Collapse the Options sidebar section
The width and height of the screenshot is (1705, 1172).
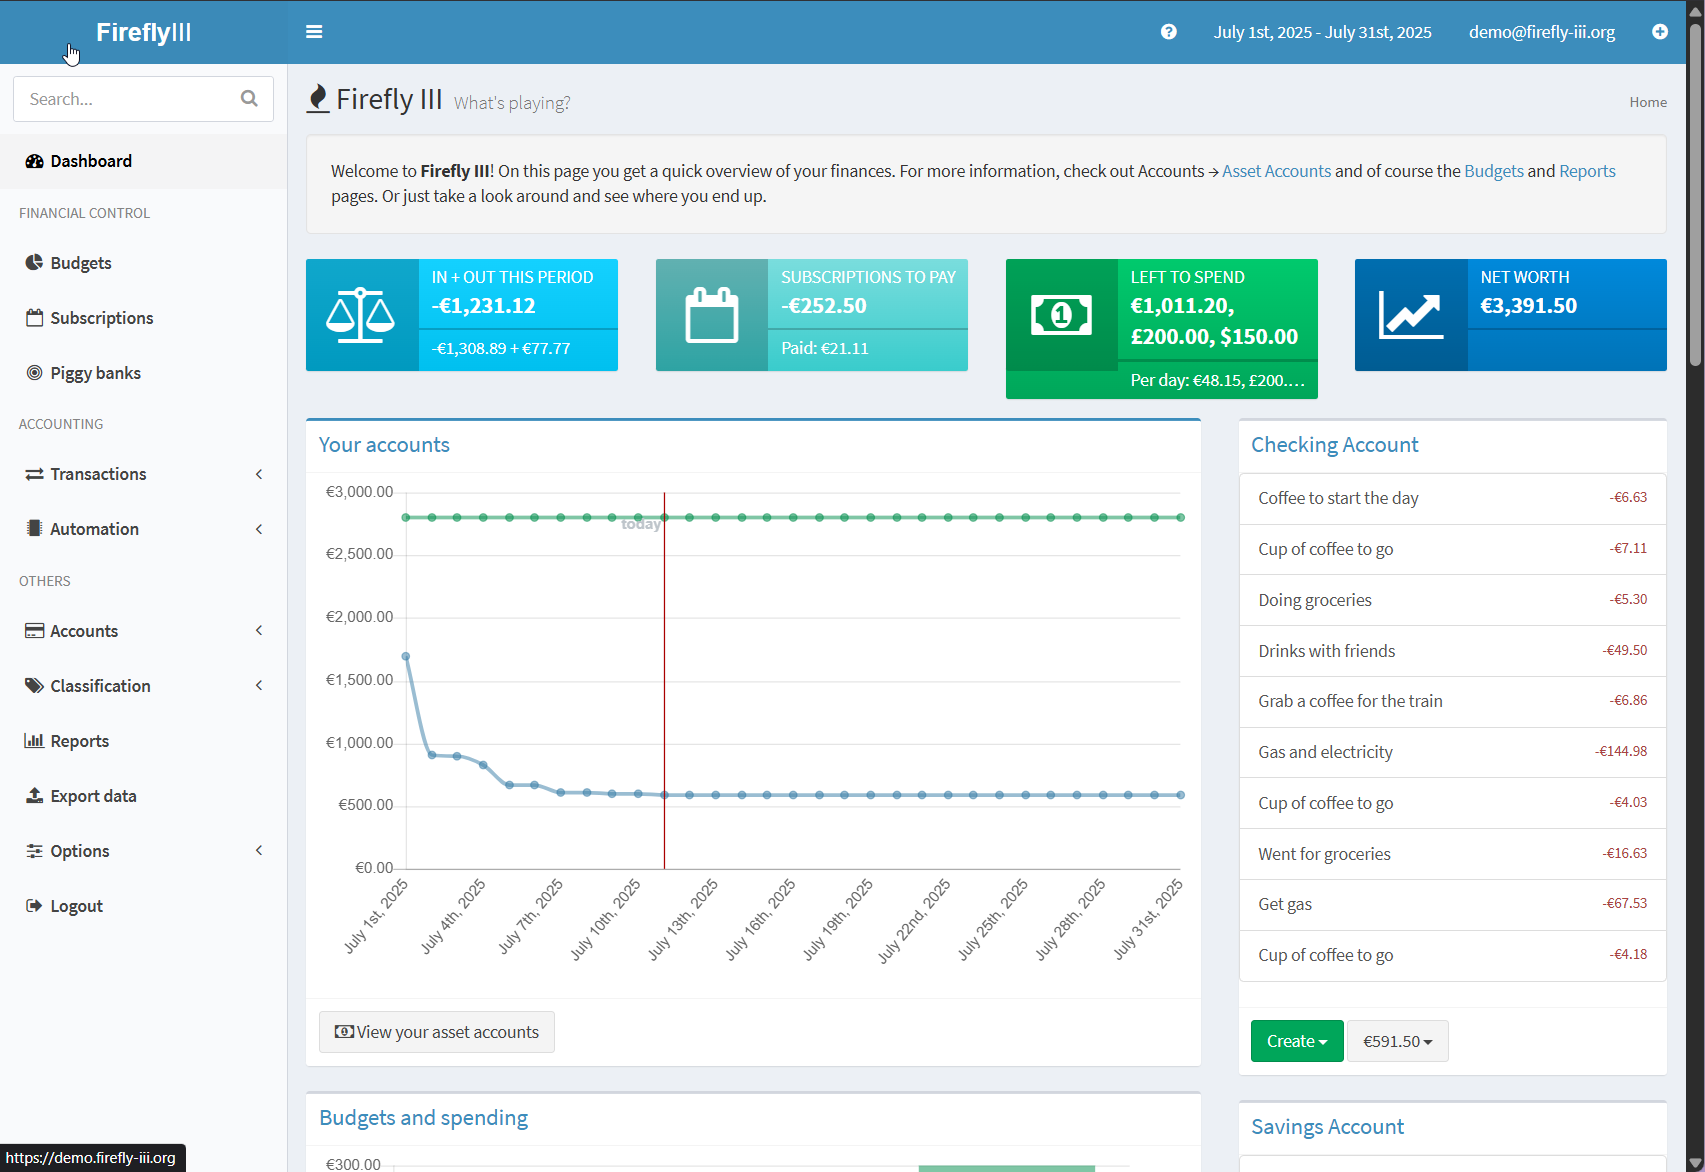pos(259,850)
